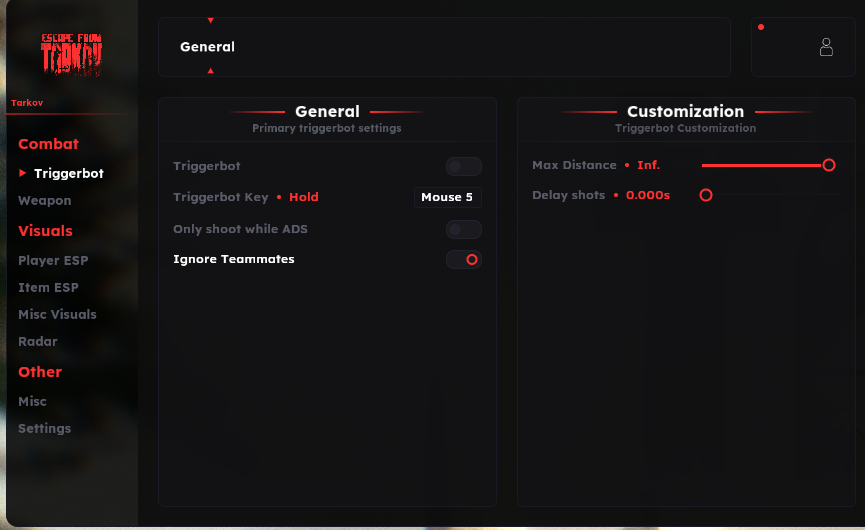Select the General tab at the top
The height and width of the screenshot is (530, 865).
207,47
